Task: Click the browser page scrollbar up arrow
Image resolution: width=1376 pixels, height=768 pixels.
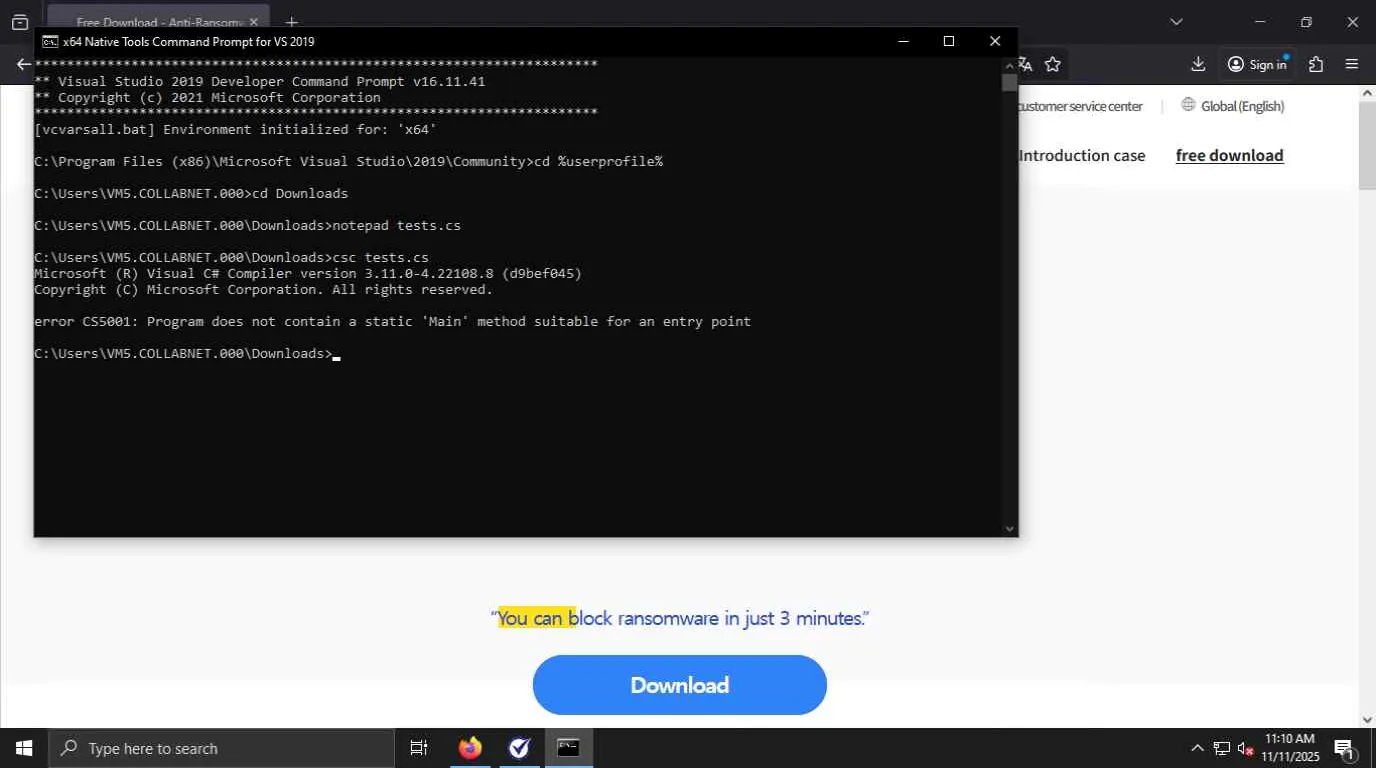Action: 1367,92
